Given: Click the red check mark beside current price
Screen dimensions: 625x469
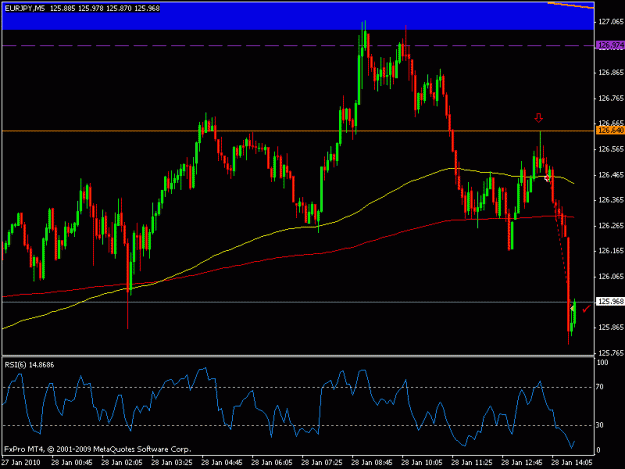Looking at the screenshot, I should click(x=586, y=308).
